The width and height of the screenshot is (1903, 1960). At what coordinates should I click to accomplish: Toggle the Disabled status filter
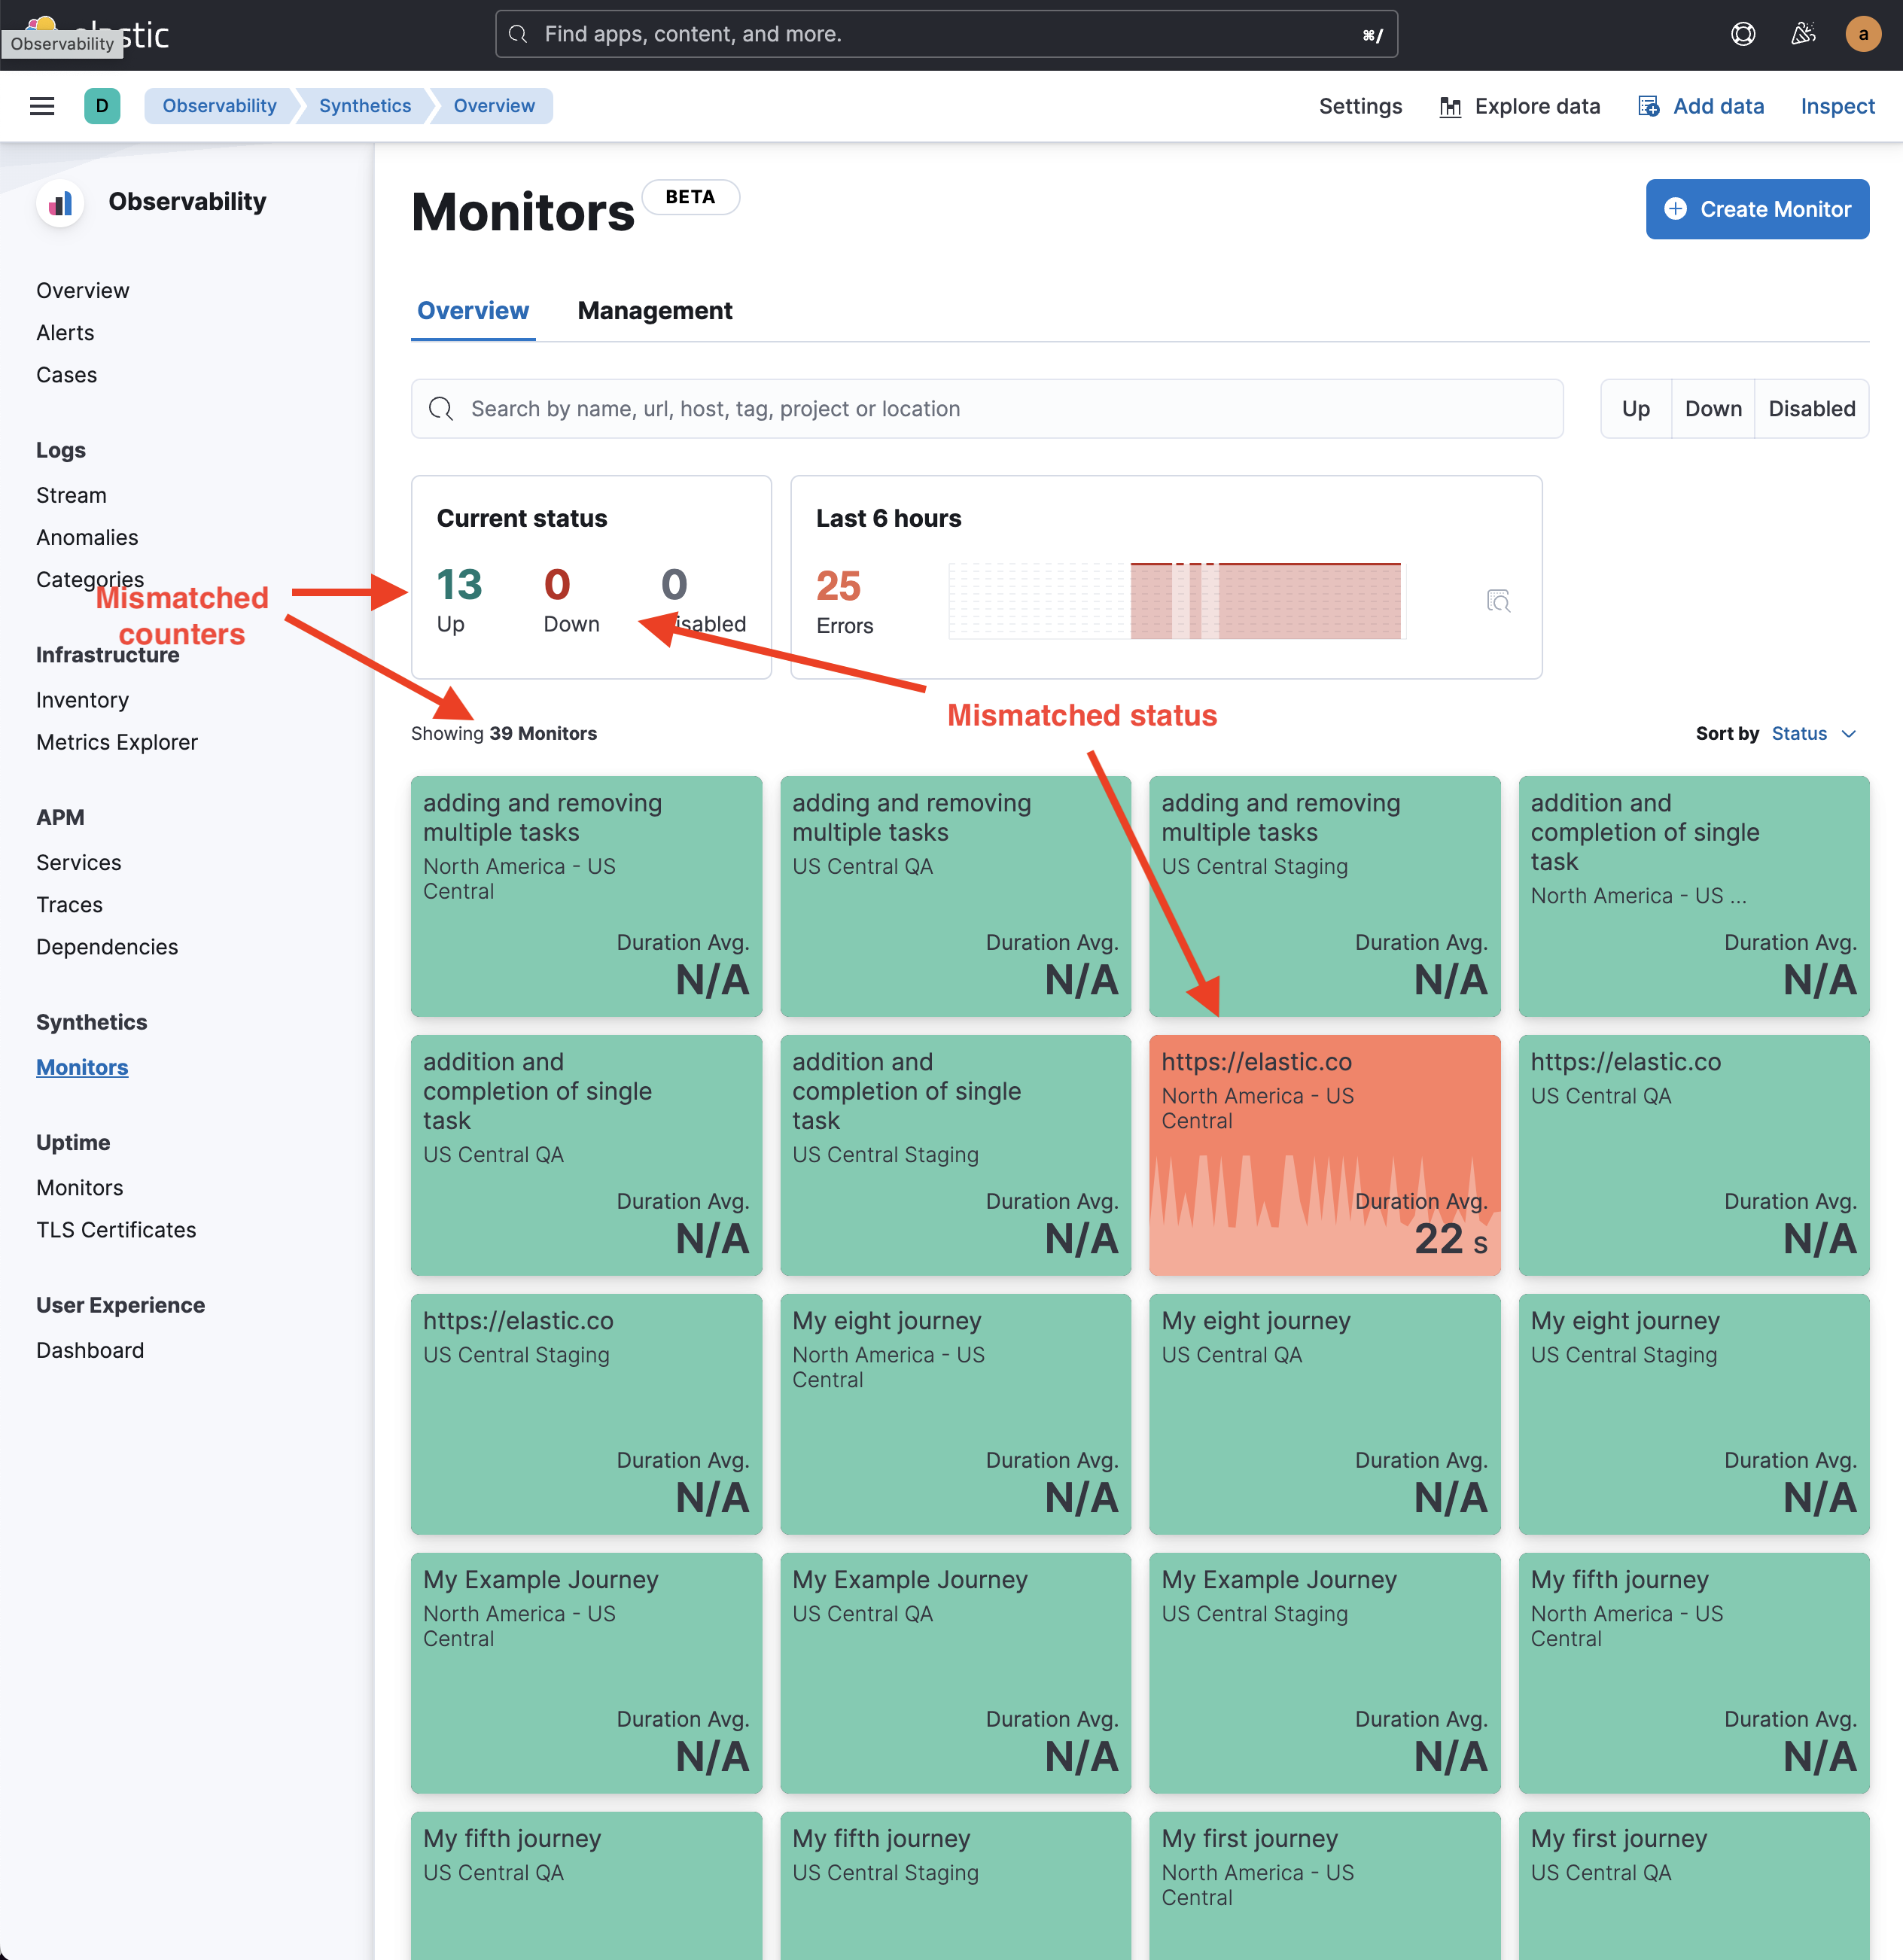1811,408
